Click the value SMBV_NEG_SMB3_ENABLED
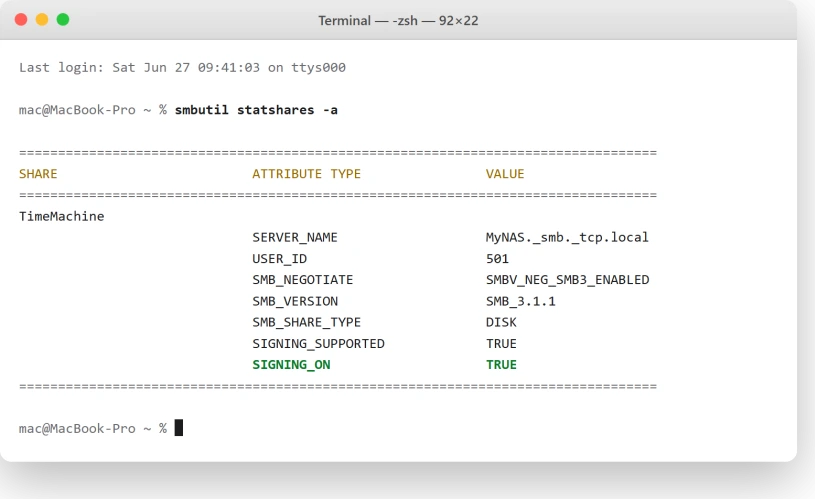The height and width of the screenshot is (499, 815). [x=568, y=280]
